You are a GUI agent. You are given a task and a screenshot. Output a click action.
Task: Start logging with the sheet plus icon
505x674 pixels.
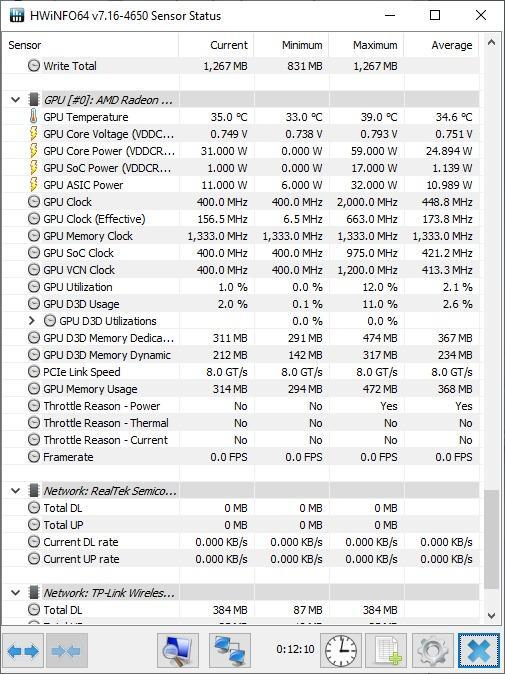386,651
